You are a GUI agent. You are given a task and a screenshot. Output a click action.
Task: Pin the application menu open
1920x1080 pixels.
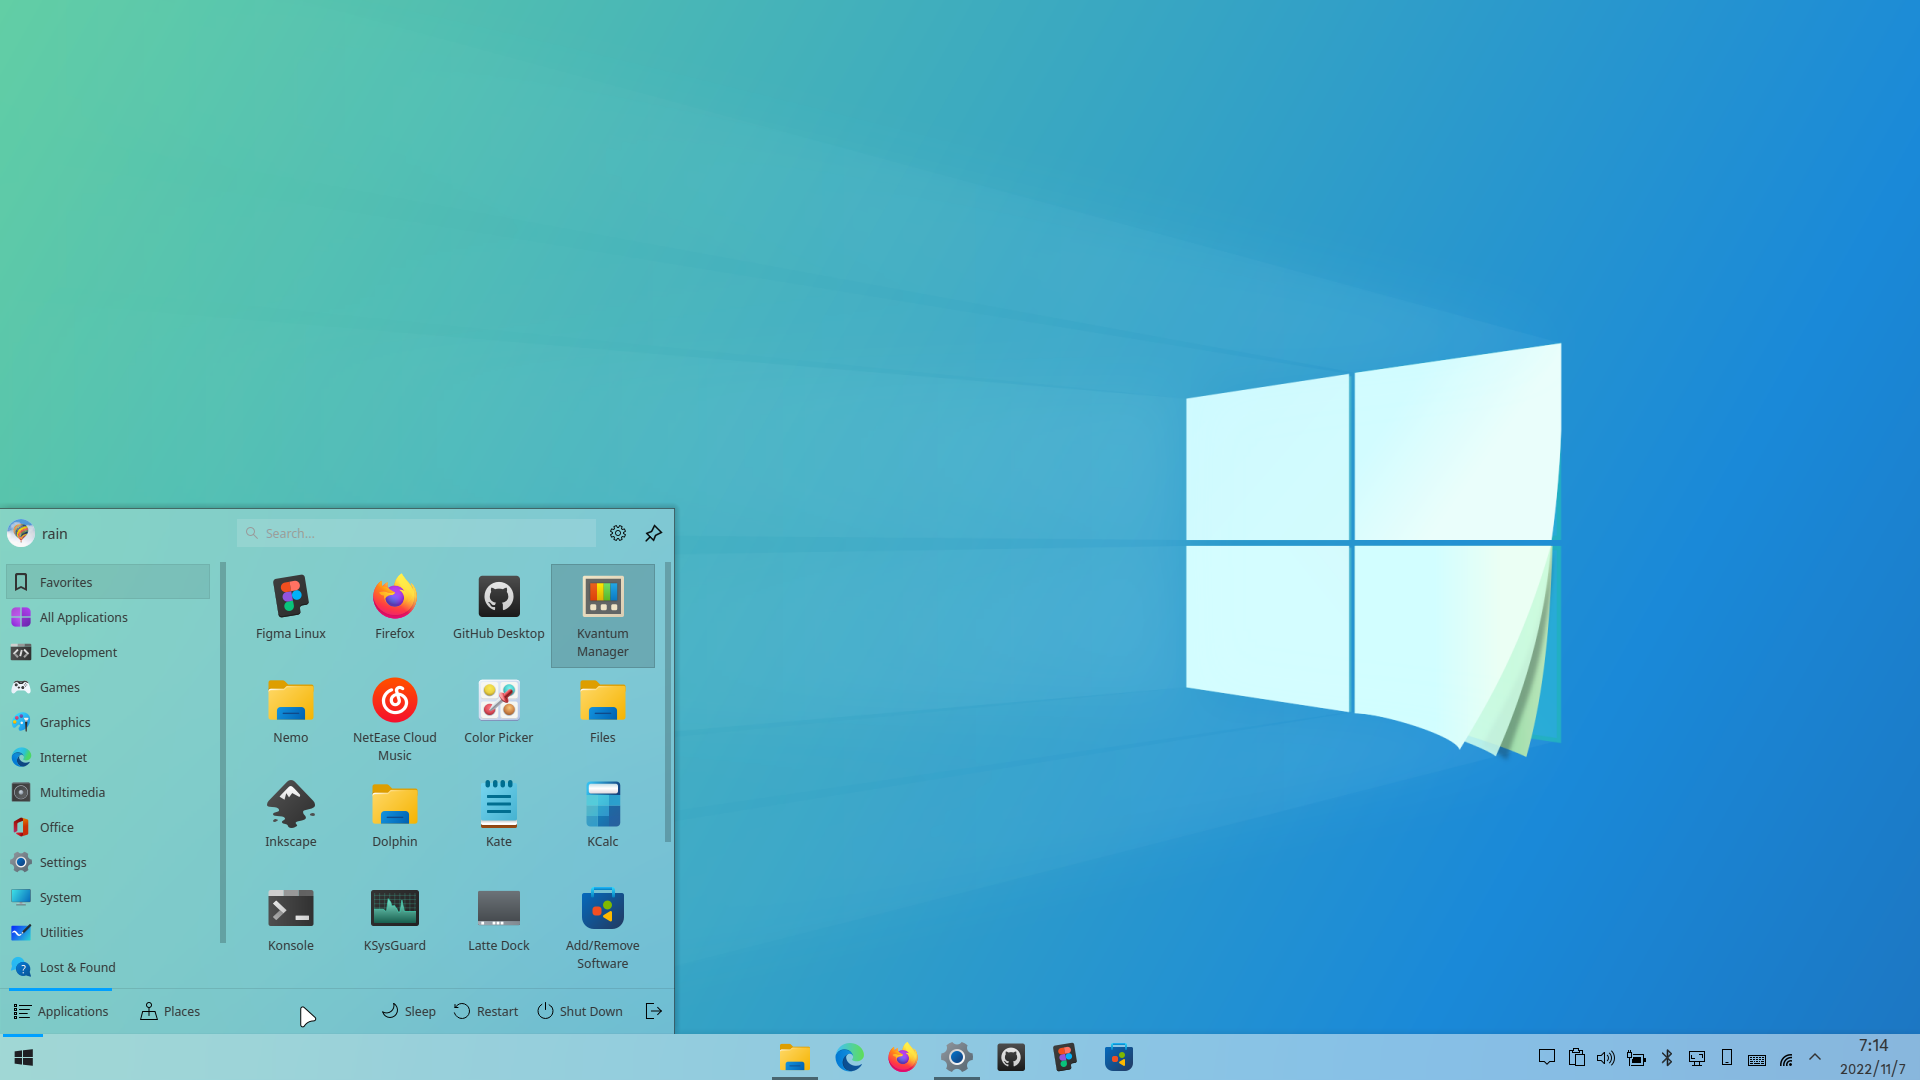coord(653,533)
